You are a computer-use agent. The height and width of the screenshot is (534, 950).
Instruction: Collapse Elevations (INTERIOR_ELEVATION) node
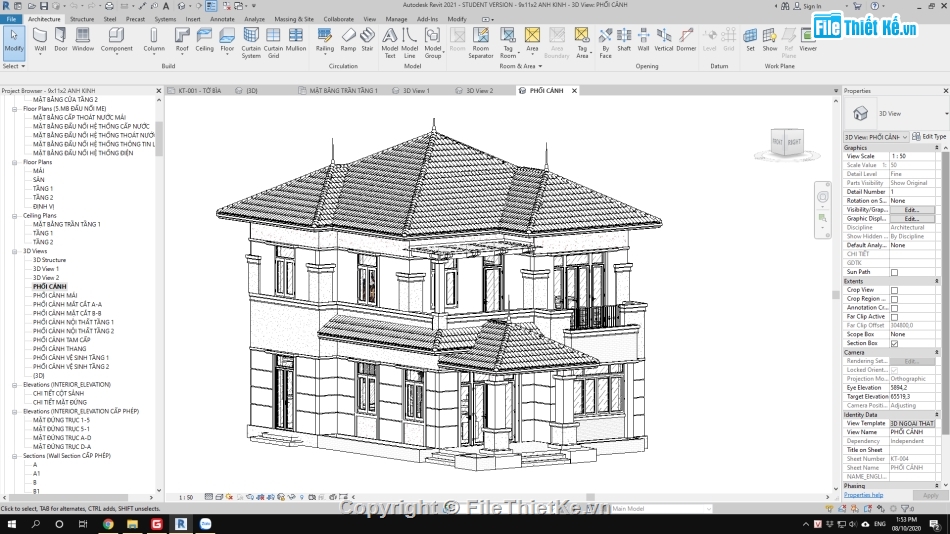click(15, 385)
